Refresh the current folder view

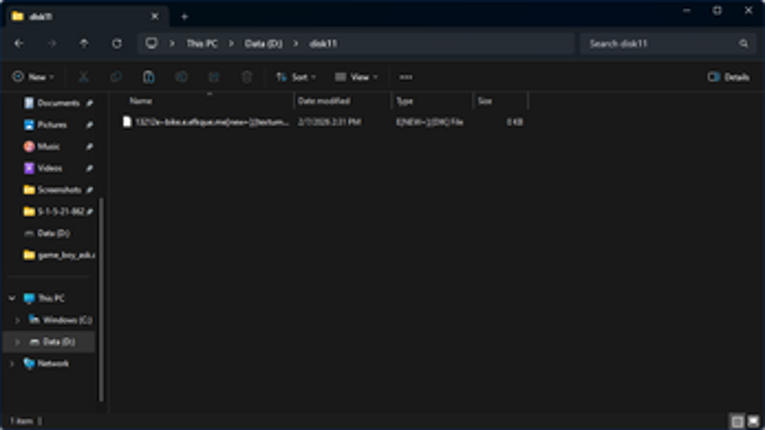click(x=116, y=44)
